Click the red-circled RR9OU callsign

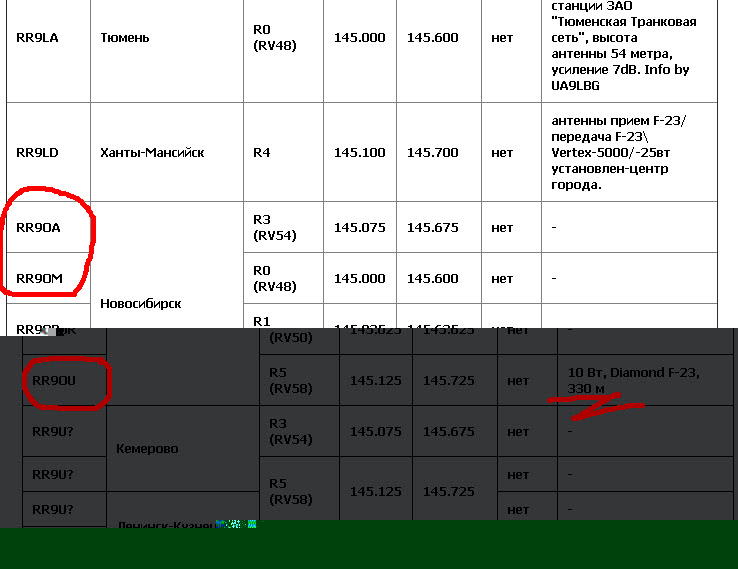pos(54,381)
